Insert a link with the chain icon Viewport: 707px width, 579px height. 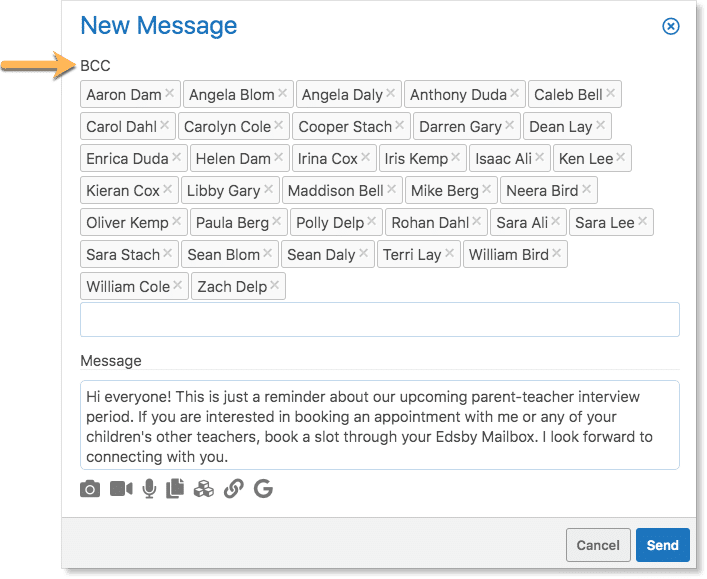pos(234,489)
